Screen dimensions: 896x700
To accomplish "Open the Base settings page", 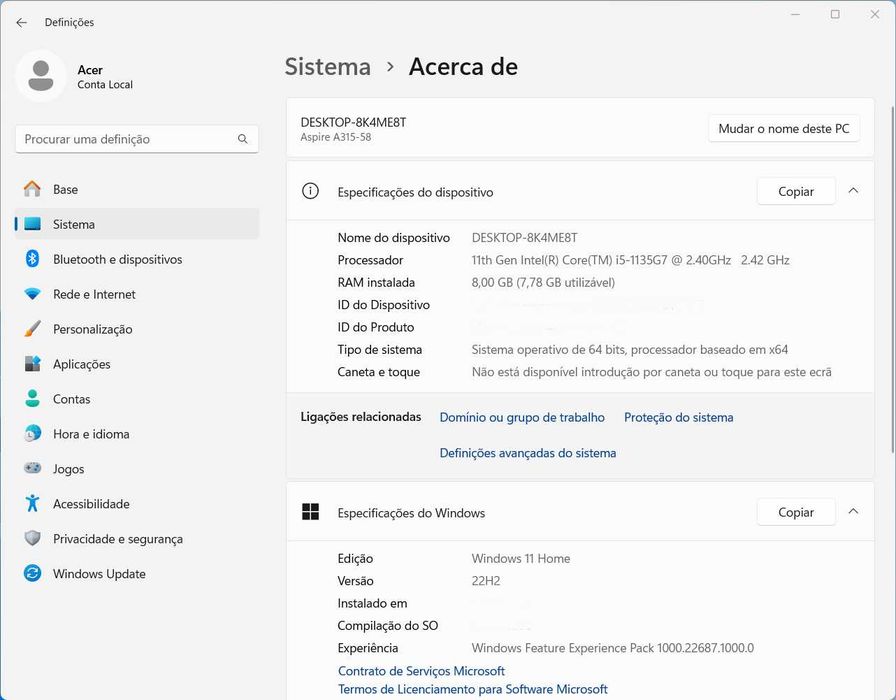I will tap(65, 189).
